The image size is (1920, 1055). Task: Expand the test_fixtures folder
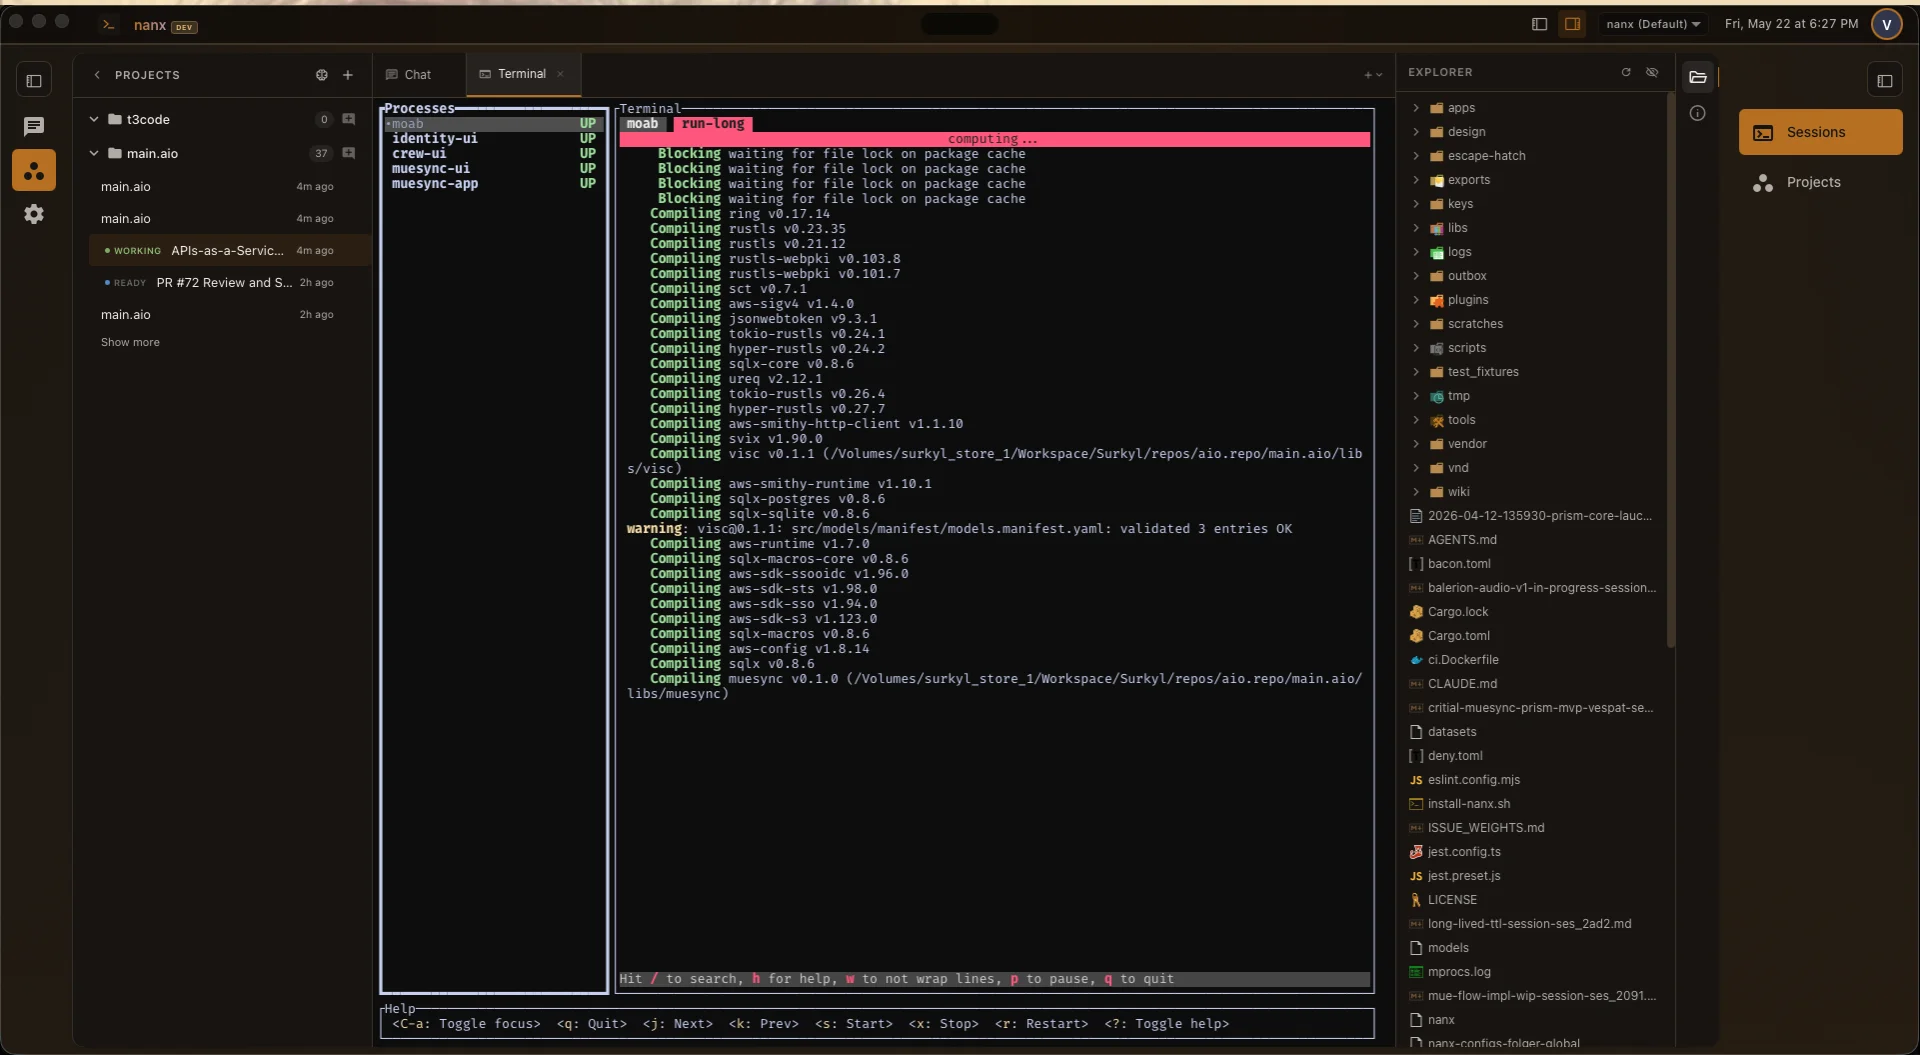pos(1416,372)
